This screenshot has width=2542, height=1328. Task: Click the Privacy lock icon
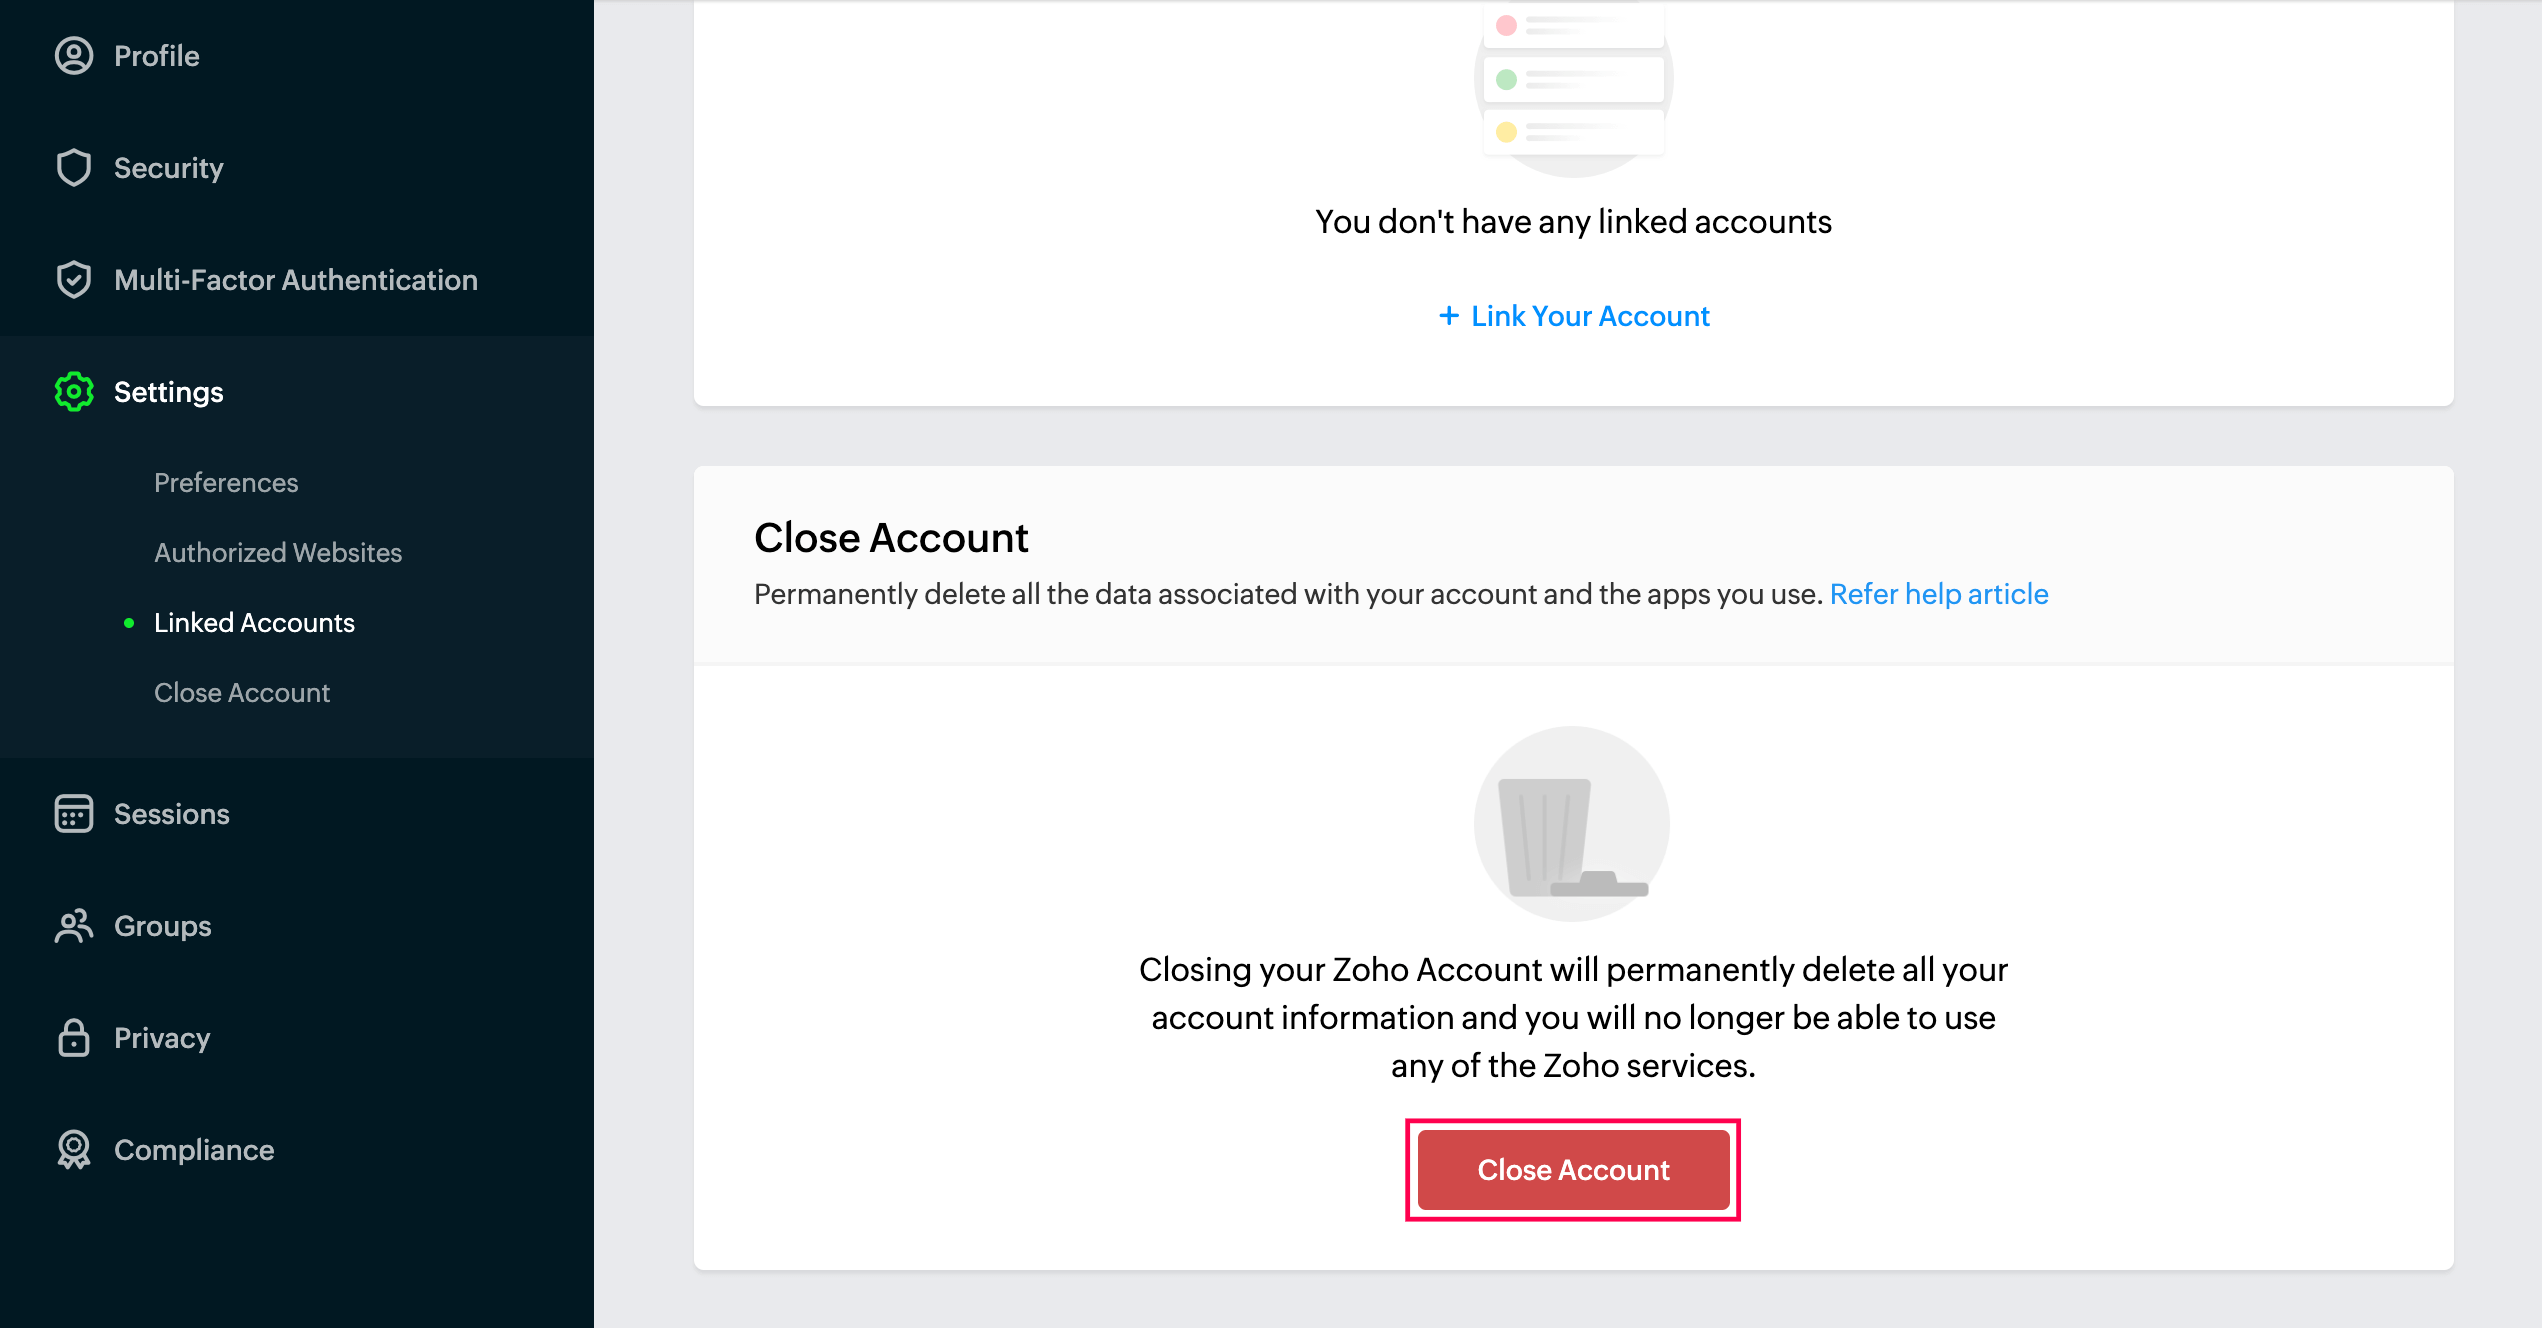point(72,1039)
